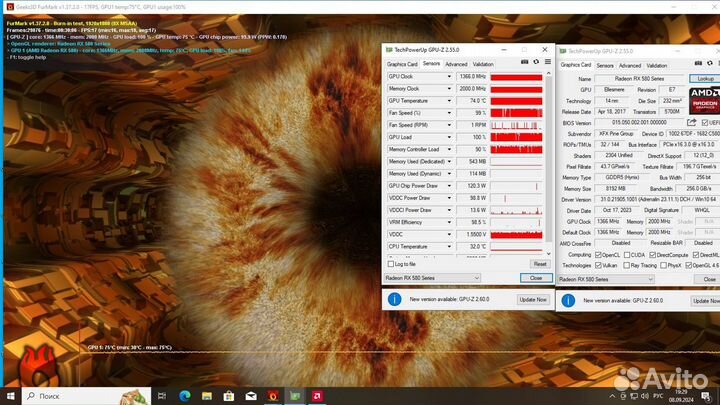Image resolution: width=720 pixels, height=405 pixels.
Task: Click the GPU Temperature red graph bar
Action: pyautogui.click(x=516, y=101)
